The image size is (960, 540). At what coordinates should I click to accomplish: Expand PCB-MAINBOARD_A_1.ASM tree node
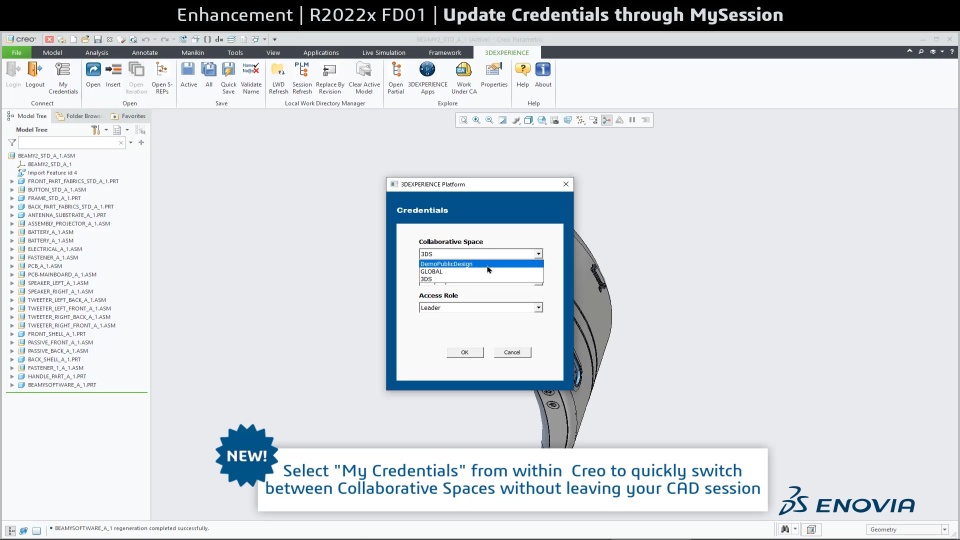[12, 274]
